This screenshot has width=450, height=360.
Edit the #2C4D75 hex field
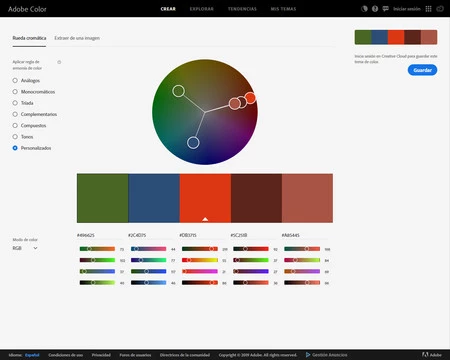(151, 235)
